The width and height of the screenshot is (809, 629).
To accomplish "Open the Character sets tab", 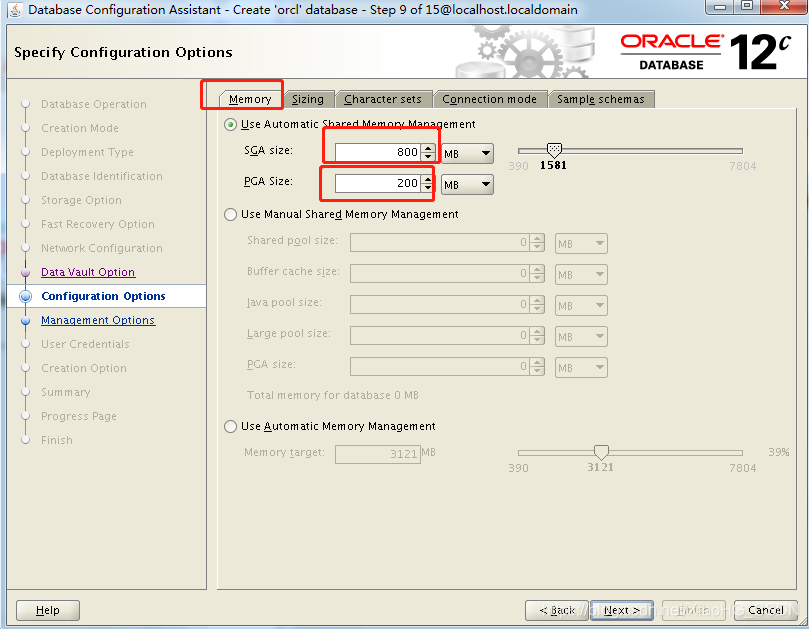I will click(x=383, y=99).
